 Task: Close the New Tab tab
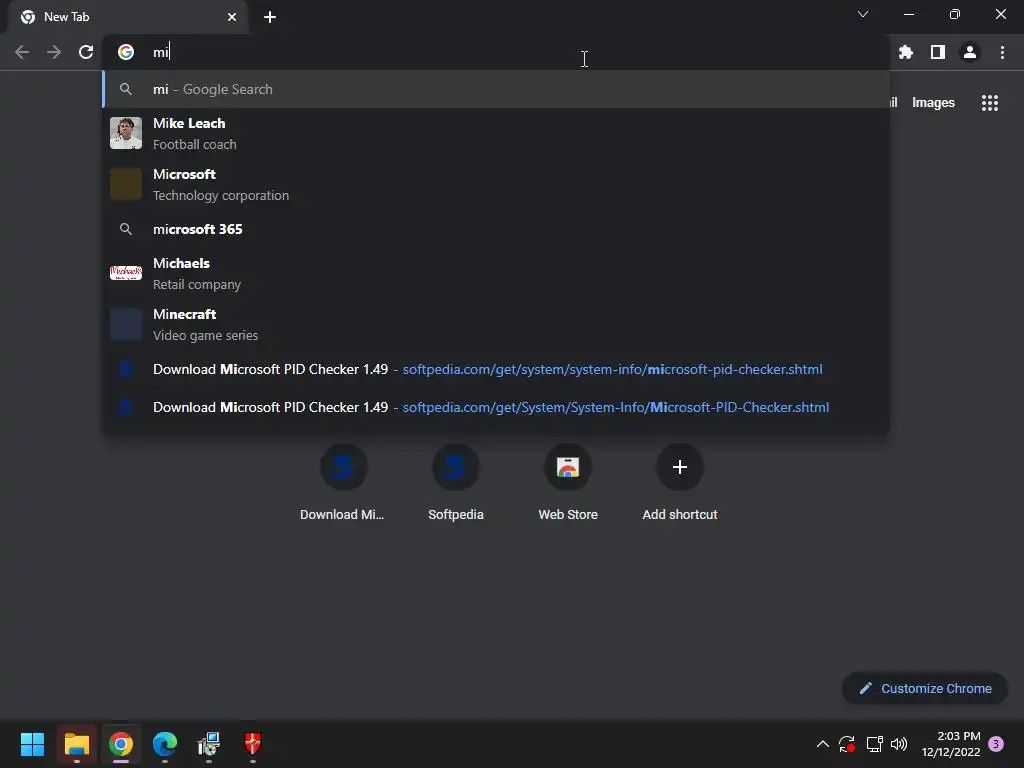pyautogui.click(x=232, y=17)
